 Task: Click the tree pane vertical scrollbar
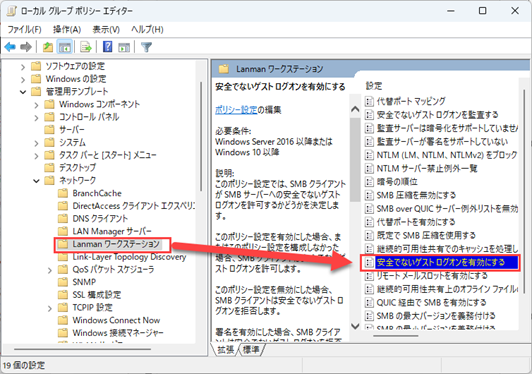[201, 136]
